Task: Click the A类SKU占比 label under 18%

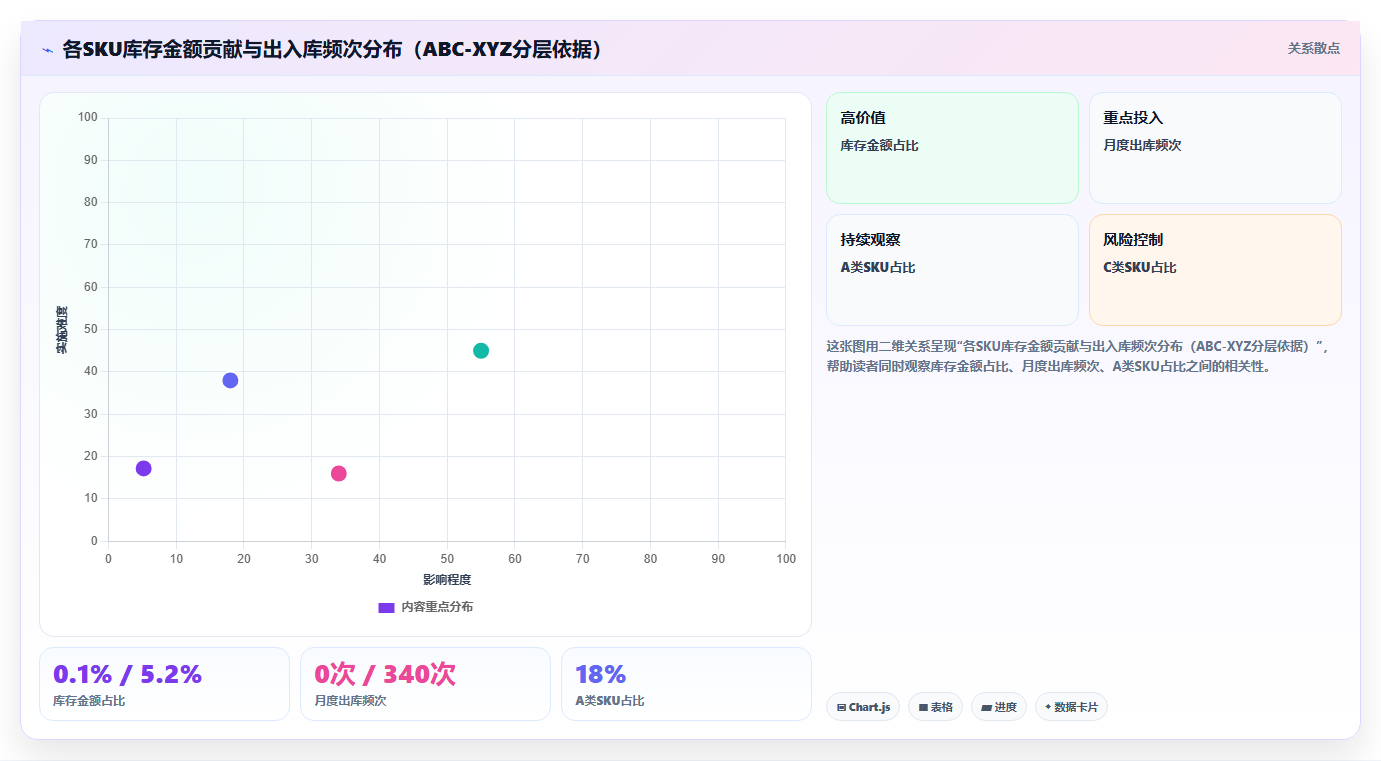Action: point(610,701)
